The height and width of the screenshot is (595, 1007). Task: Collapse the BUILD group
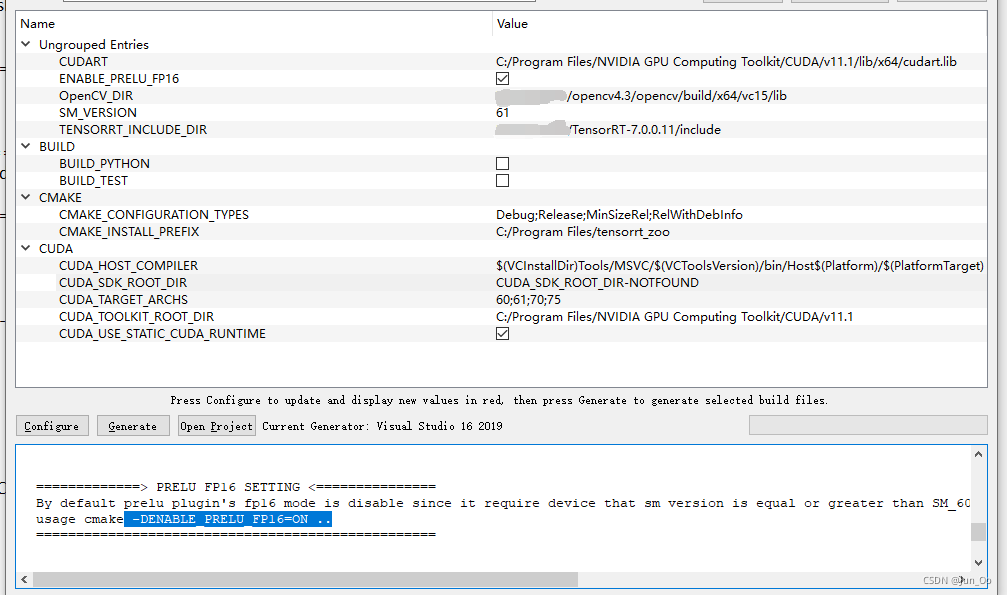(x=24, y=146)
